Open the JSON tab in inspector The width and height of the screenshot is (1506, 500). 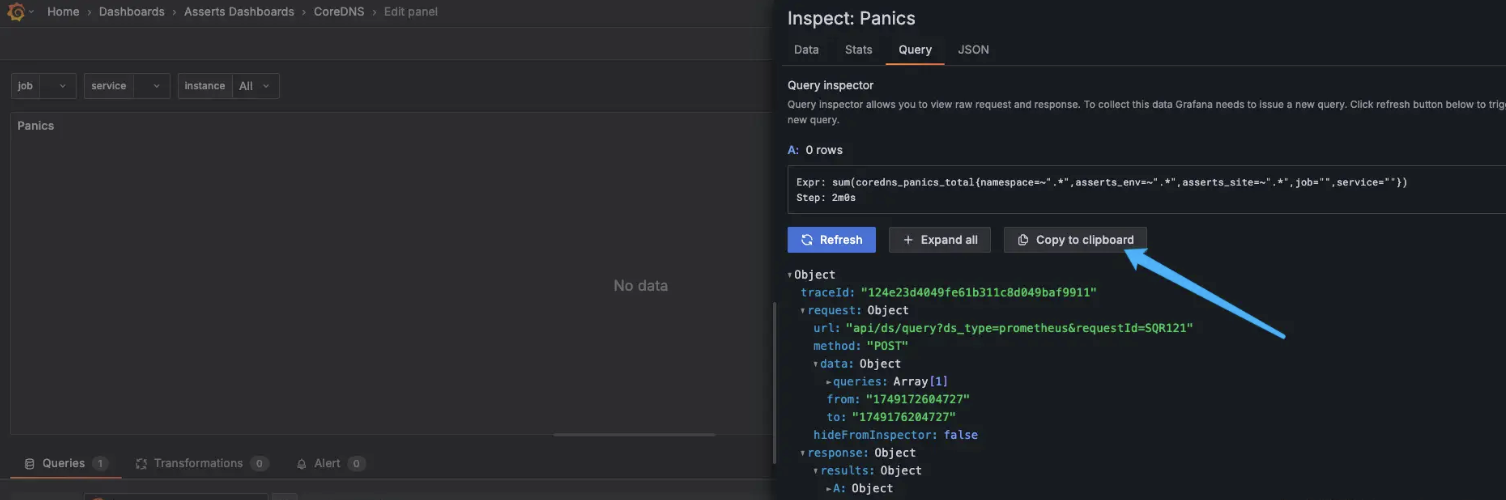point(973,50)
